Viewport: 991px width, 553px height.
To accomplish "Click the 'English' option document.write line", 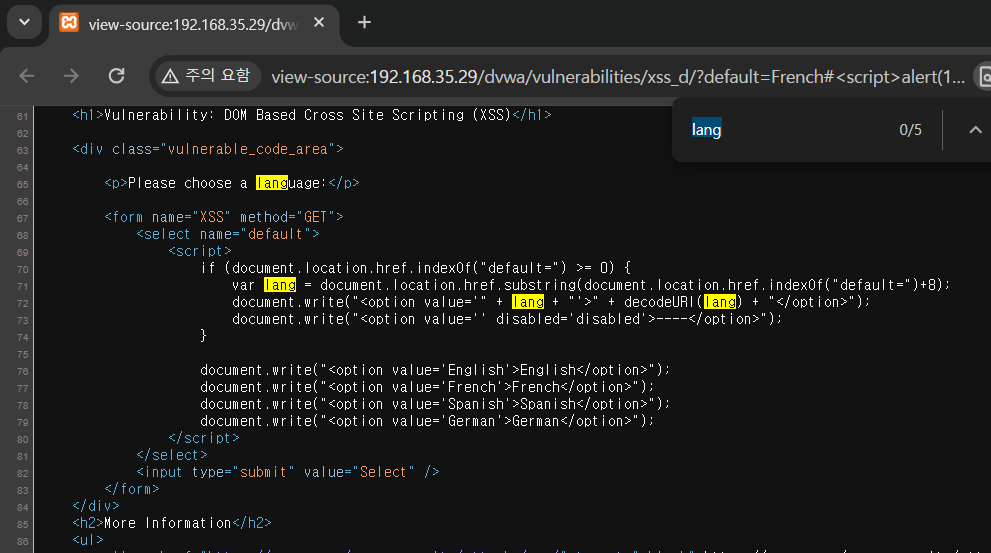I will pyautogui.click(x=435, y=370).
